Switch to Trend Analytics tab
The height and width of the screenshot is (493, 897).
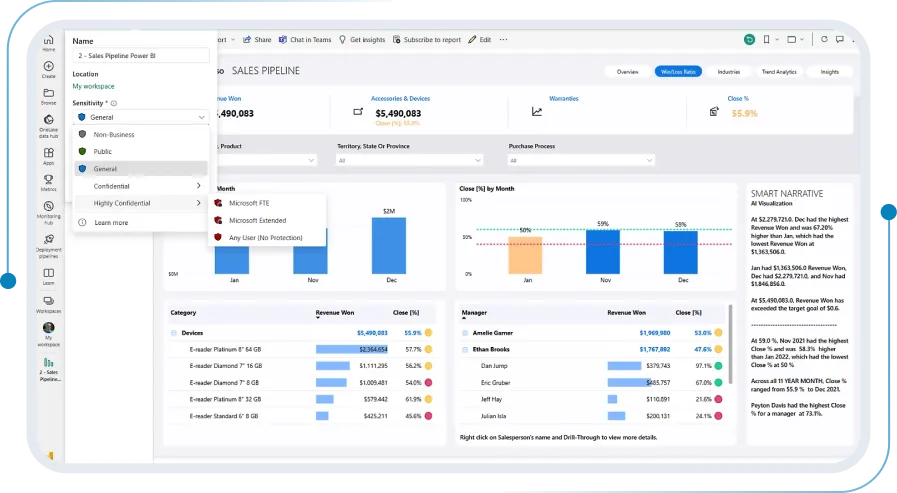point(779,71)
